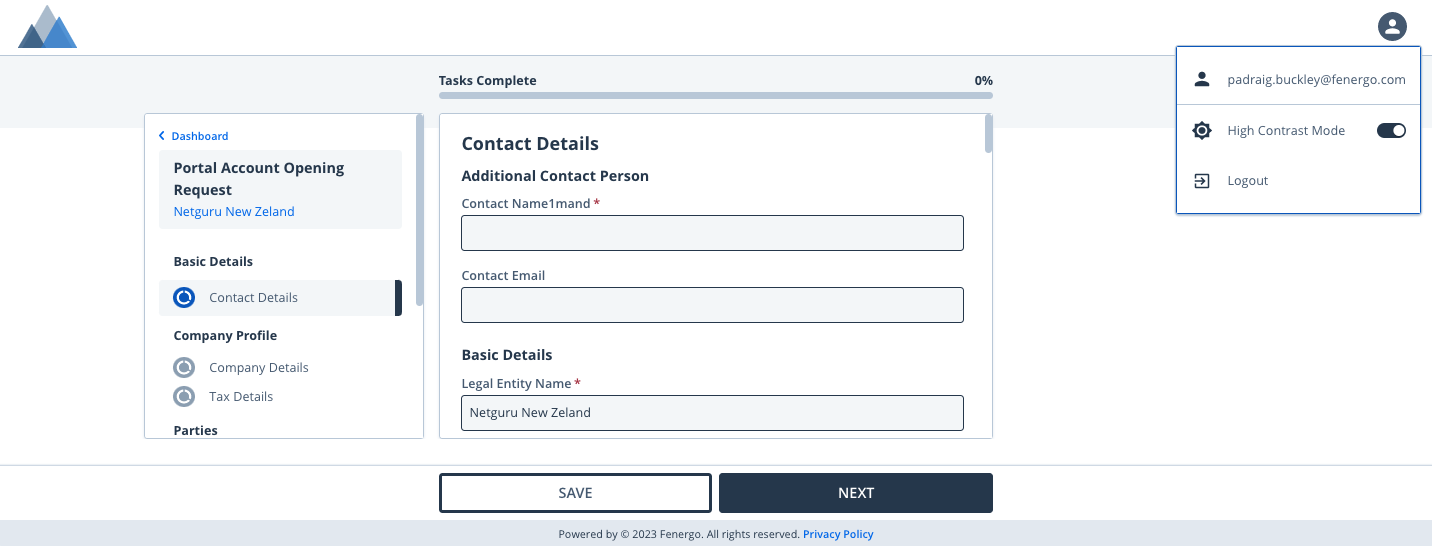Screen dimensions: 1432x546
Task: Click the person icon beside the email
Action: (x=1202, y=79)
